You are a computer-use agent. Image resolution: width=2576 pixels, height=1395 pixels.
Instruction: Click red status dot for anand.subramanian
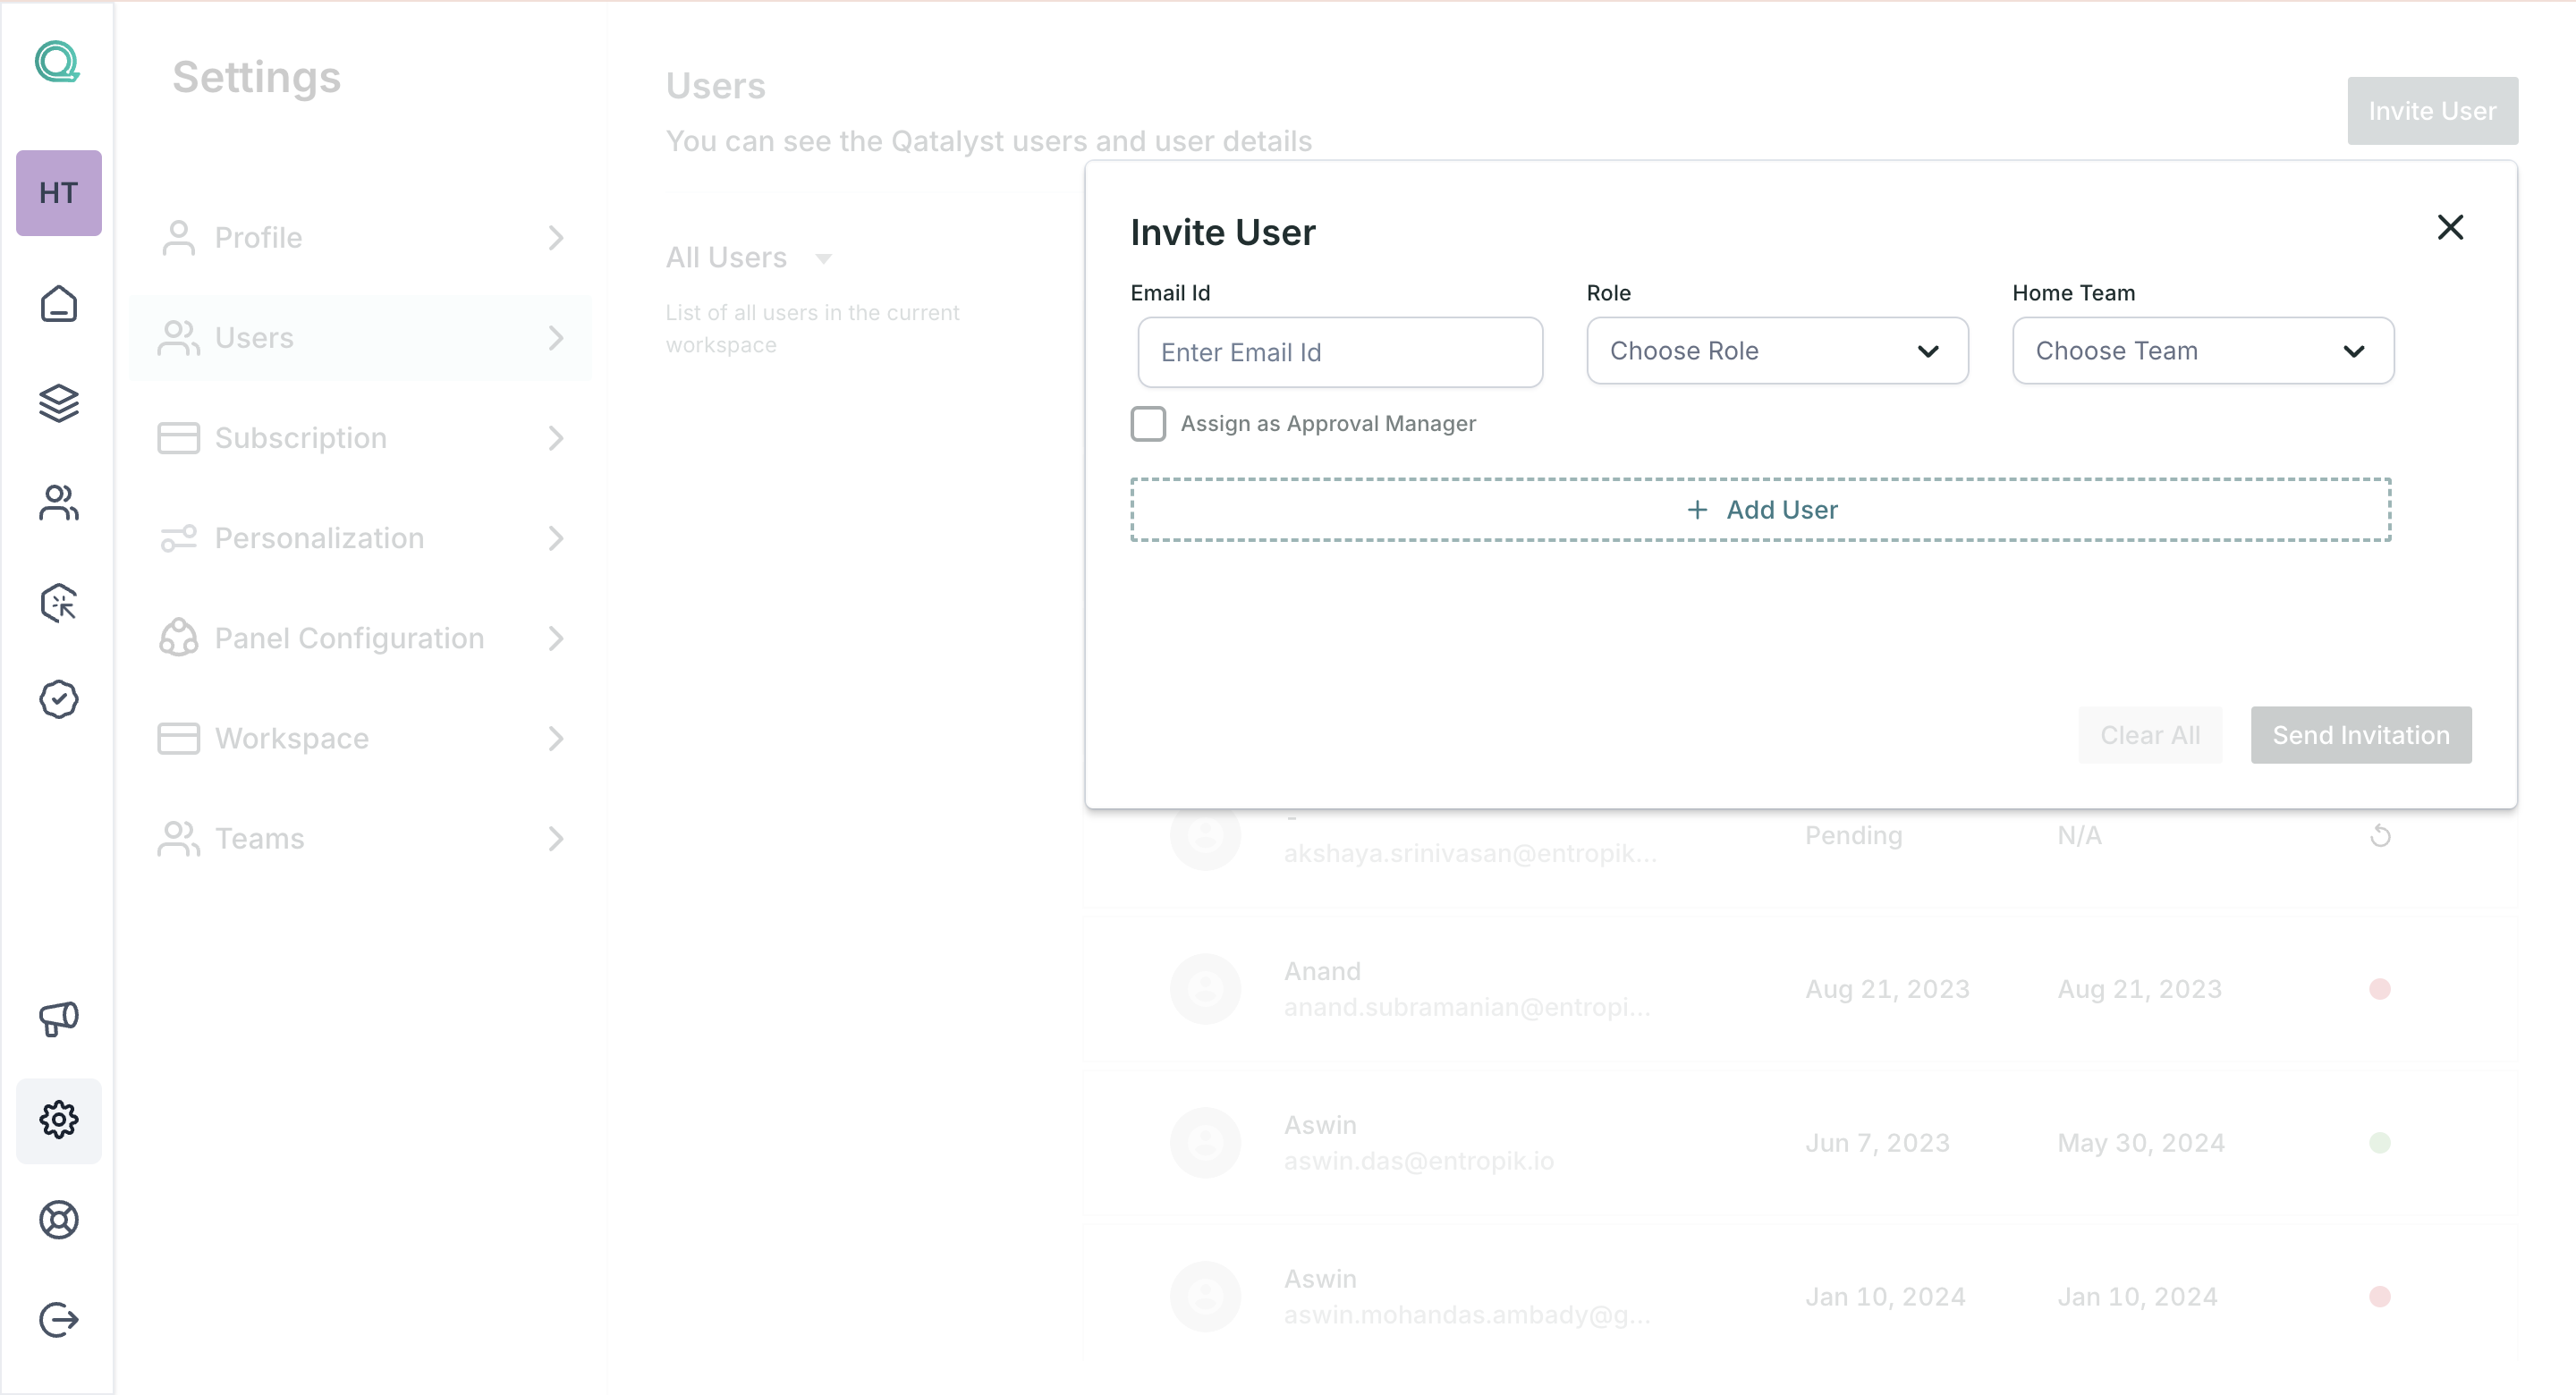tap(2380, 989)
